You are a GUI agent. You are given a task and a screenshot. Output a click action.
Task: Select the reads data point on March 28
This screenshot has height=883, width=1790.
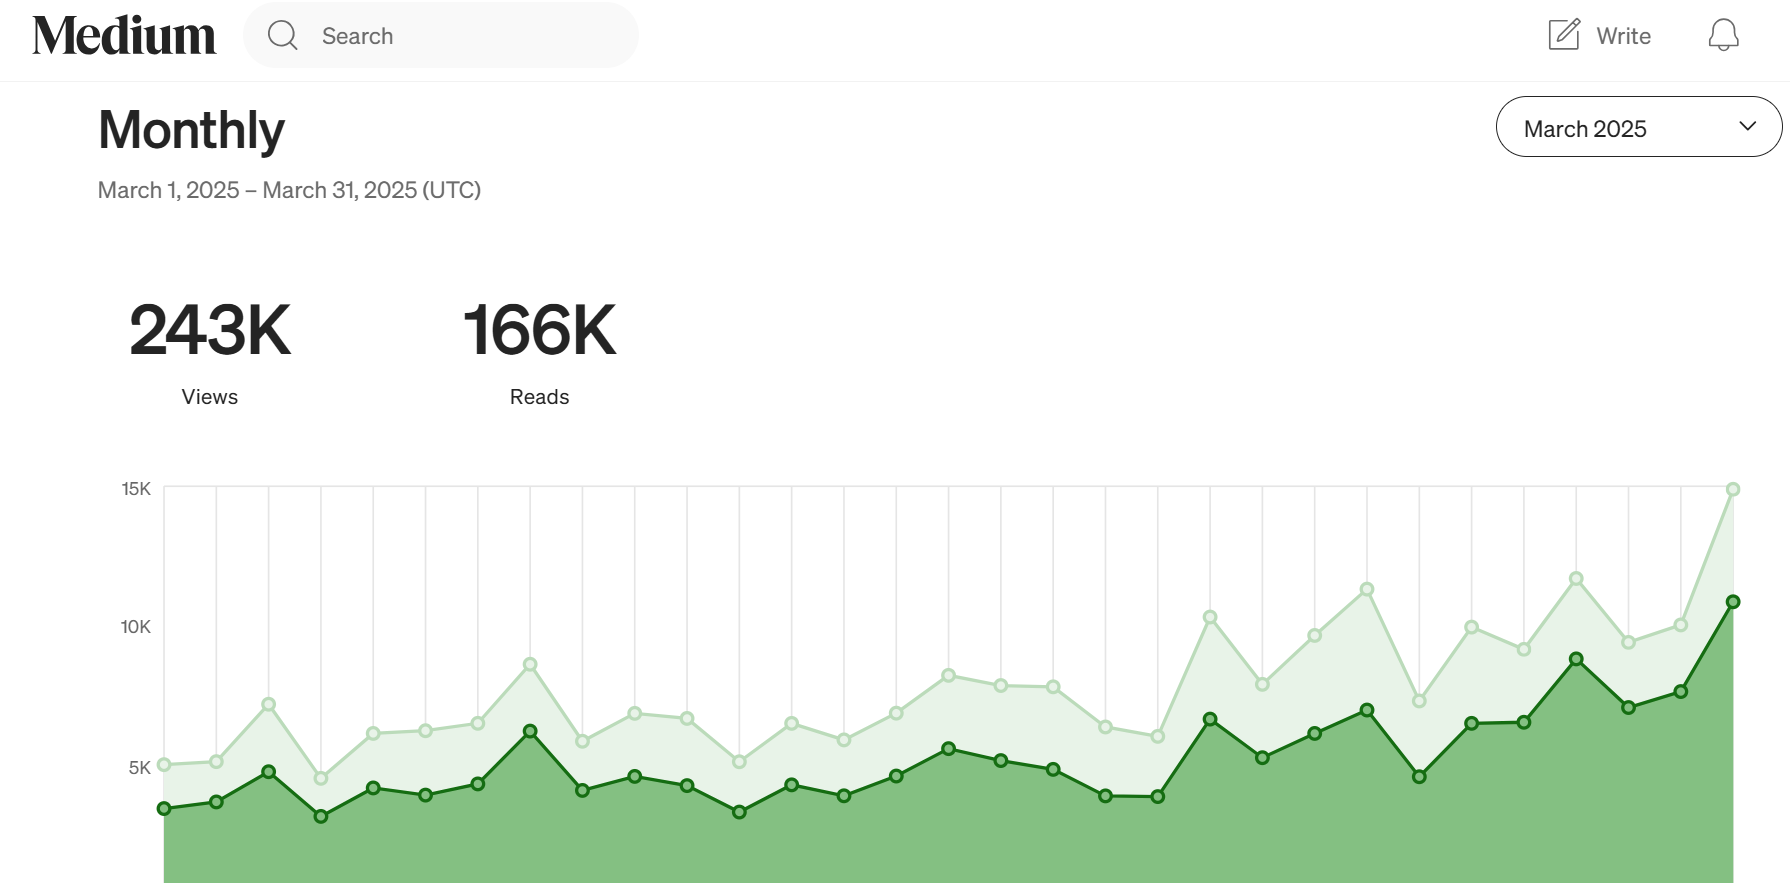(x=1576, y=659)
